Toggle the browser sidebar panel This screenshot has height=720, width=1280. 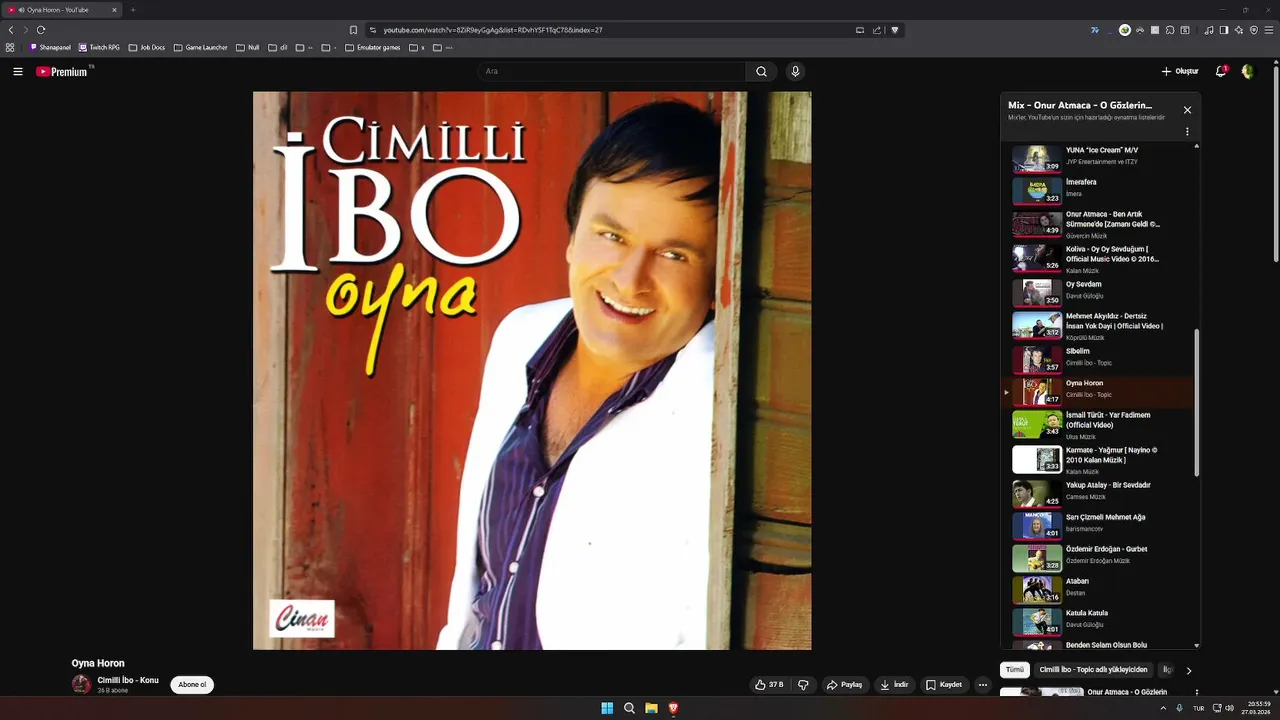[x=1224, y=30]
